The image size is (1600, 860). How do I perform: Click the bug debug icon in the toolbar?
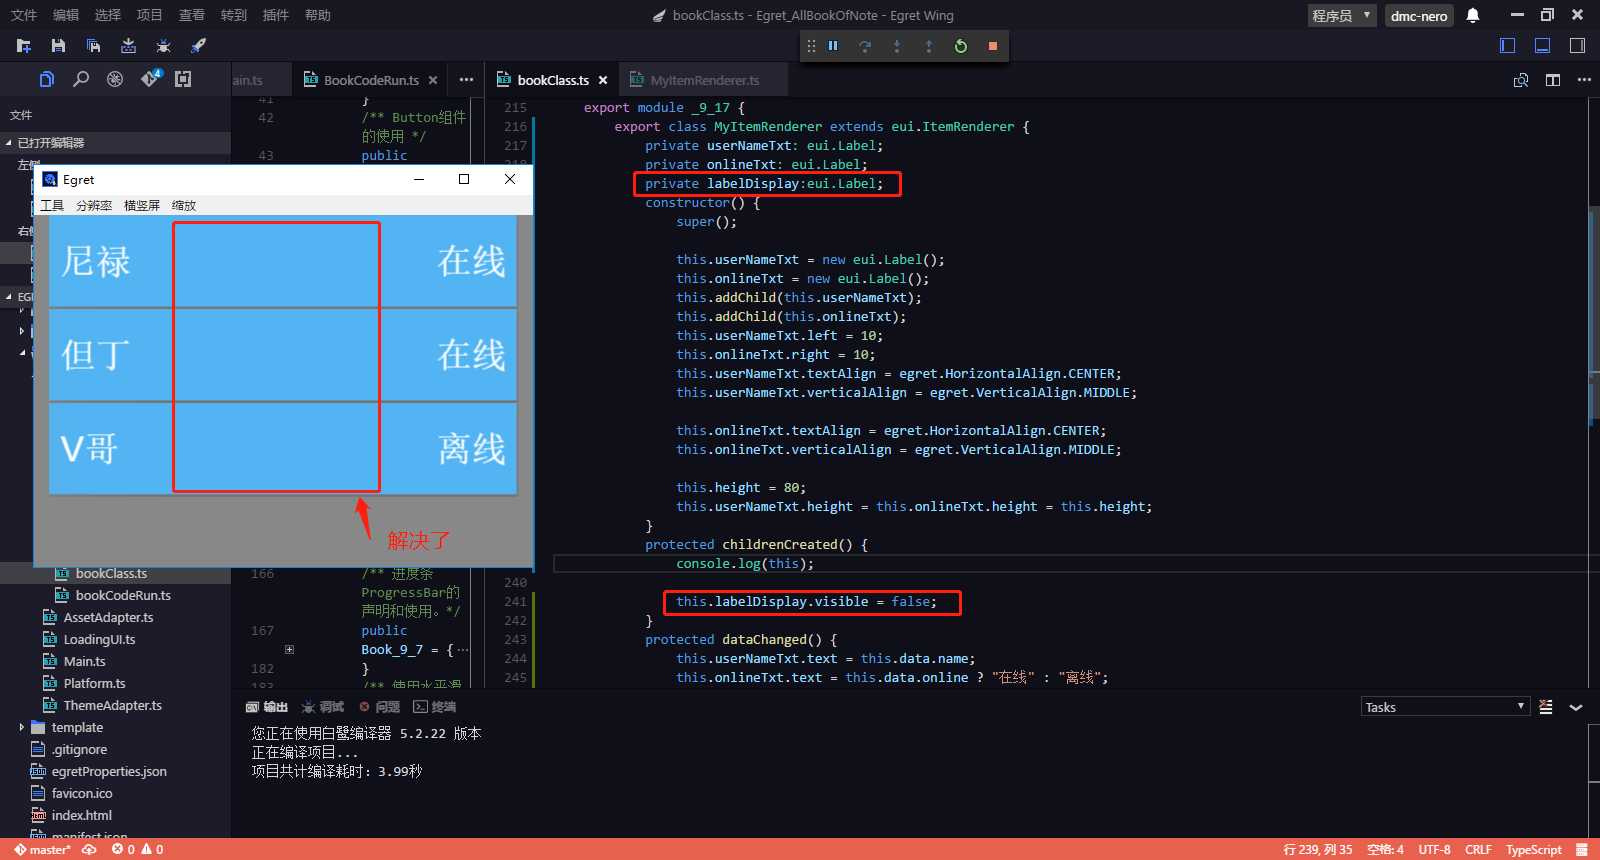[x=163, y=46]
